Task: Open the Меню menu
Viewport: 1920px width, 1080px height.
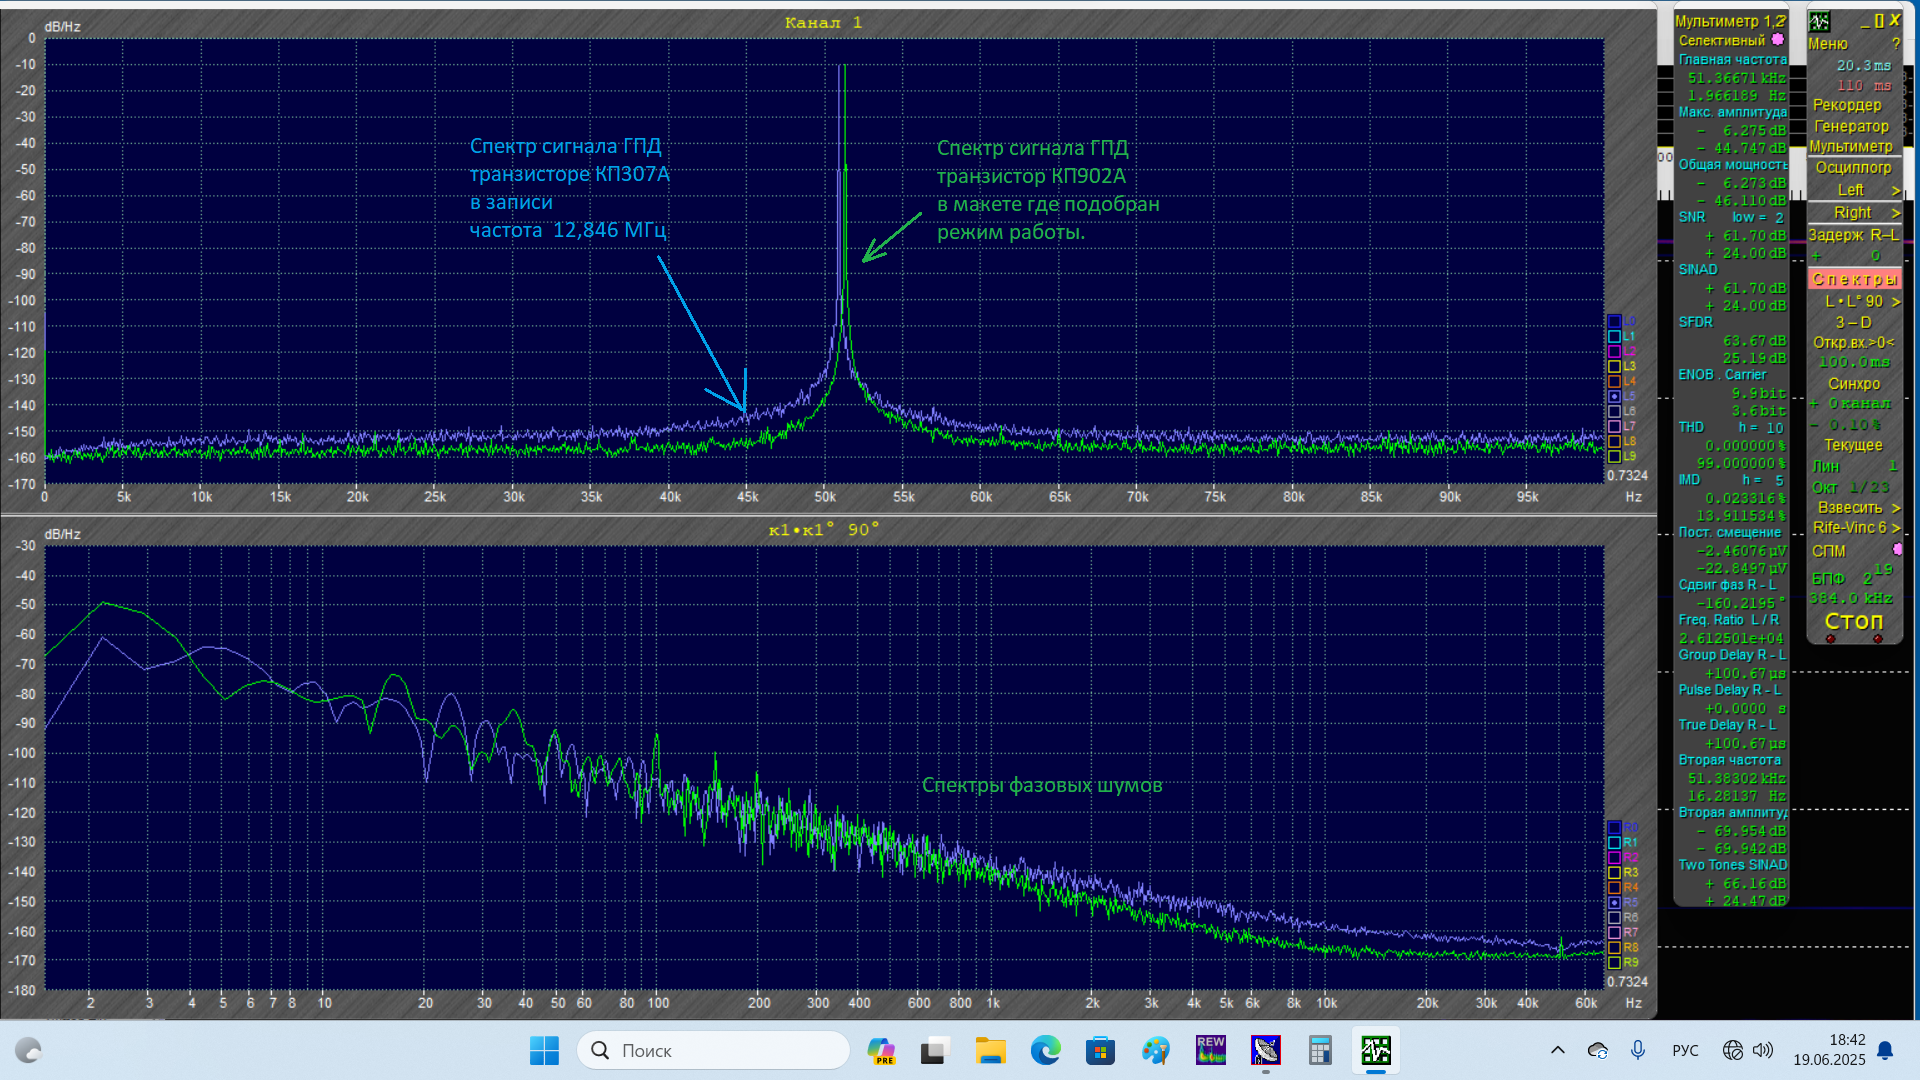Action: pos(1828,44)
